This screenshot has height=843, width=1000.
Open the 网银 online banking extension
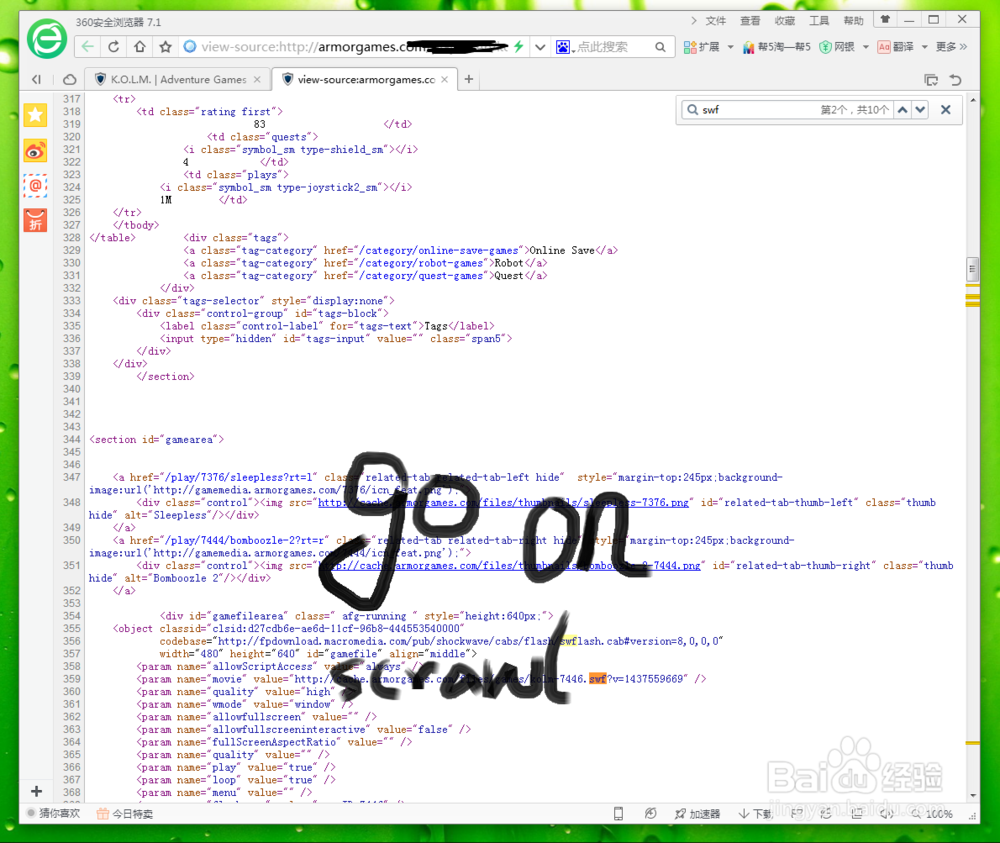point(837,47)
